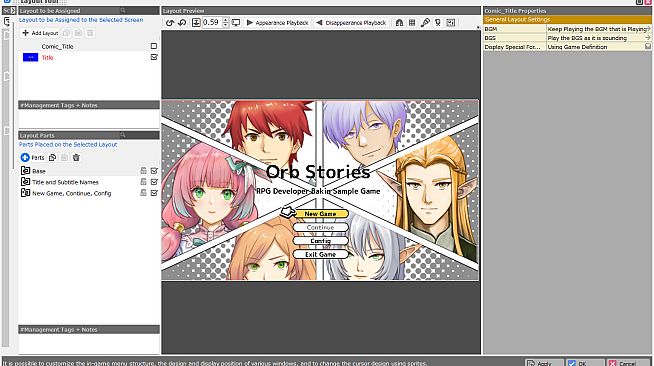The image size is (654, 366).
Task: Click the New Game menu button in preview
Action: click(x=320, y=213)
